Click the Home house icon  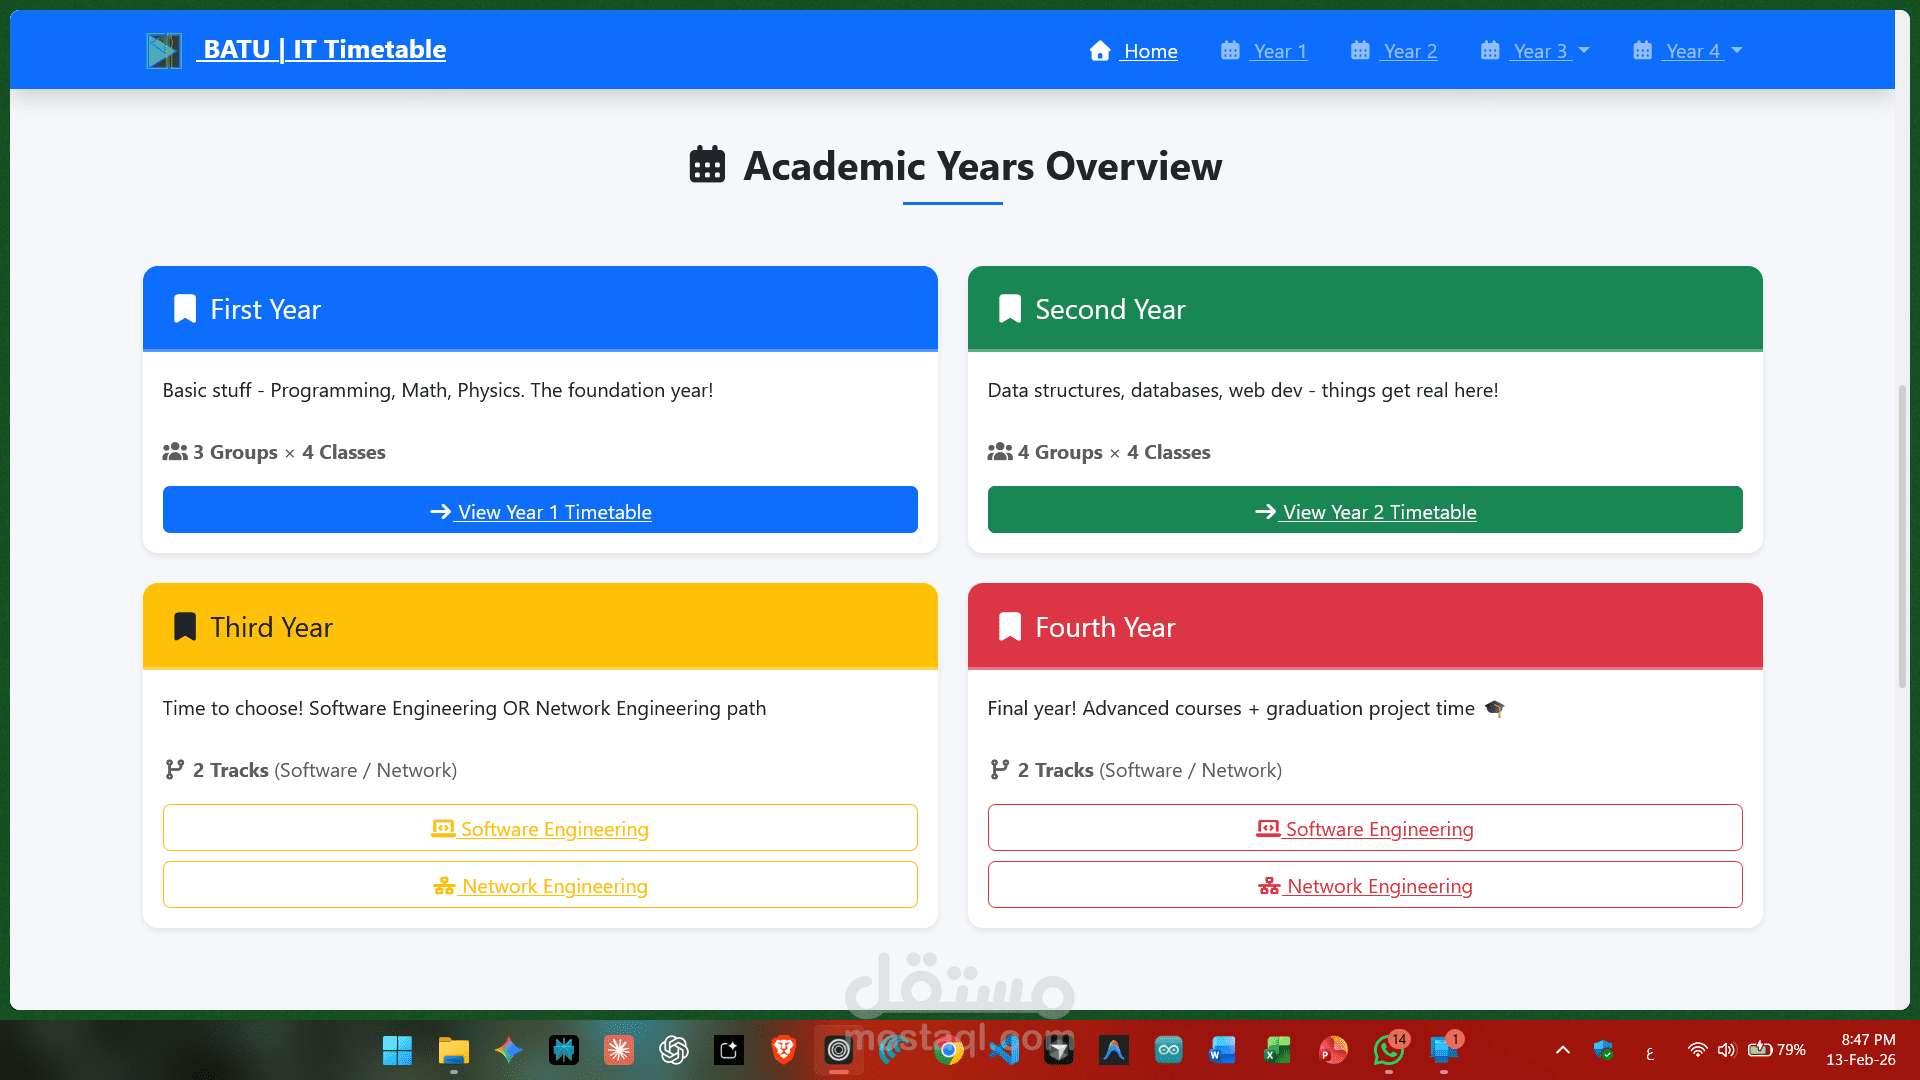click(x=1100, y=51)
